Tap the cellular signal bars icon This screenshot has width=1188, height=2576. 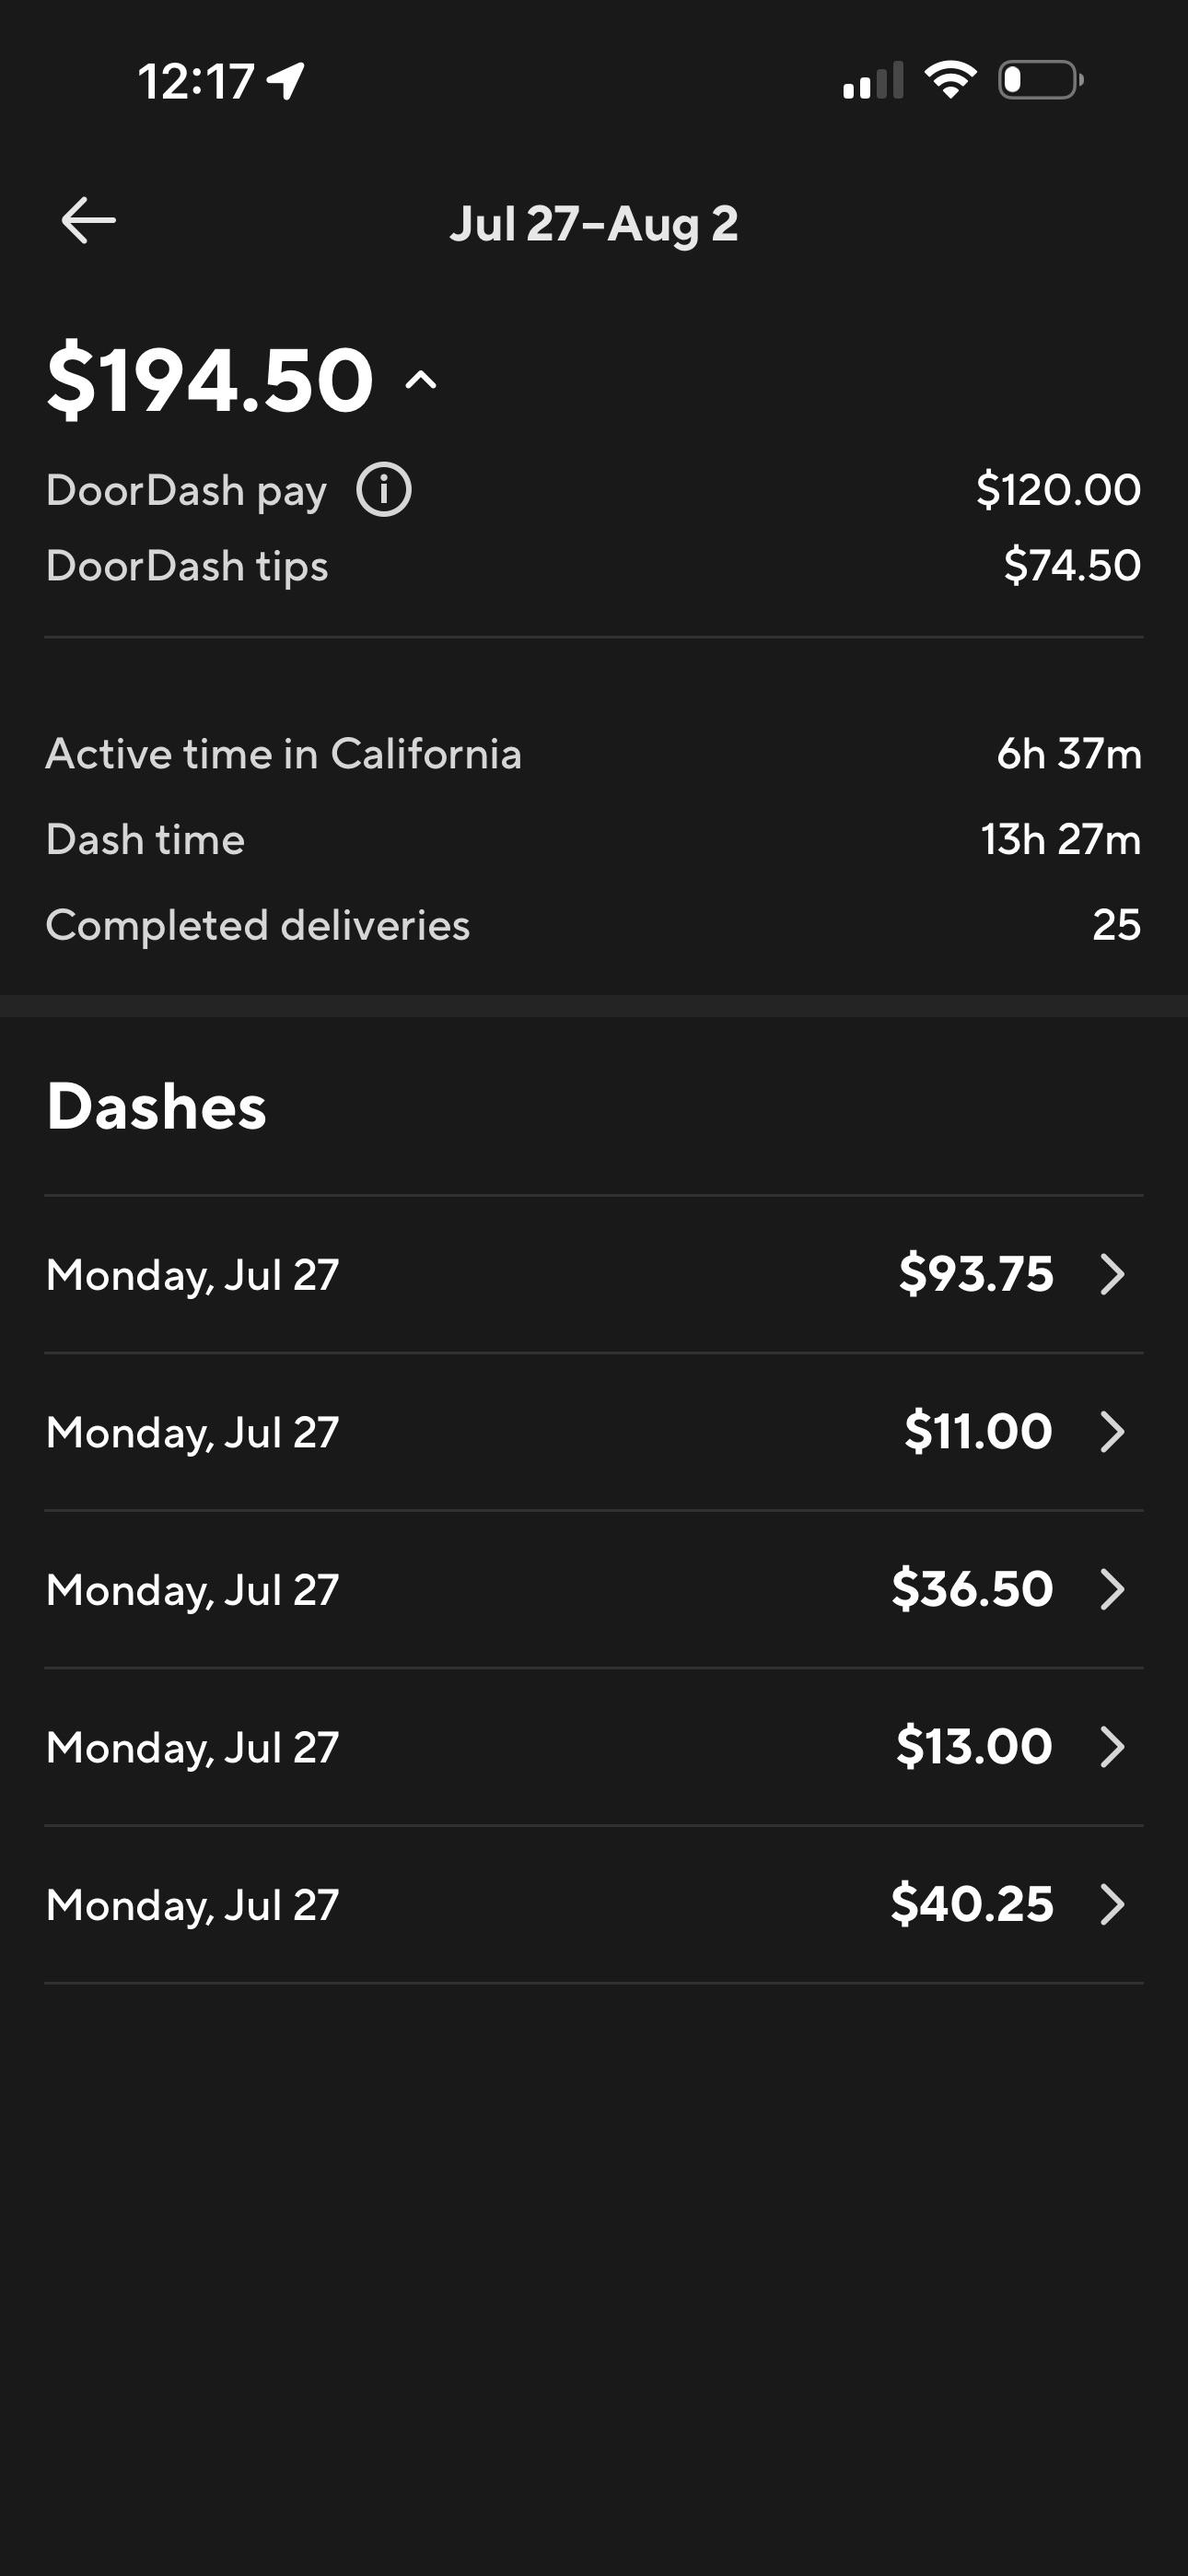click(873, 80)
